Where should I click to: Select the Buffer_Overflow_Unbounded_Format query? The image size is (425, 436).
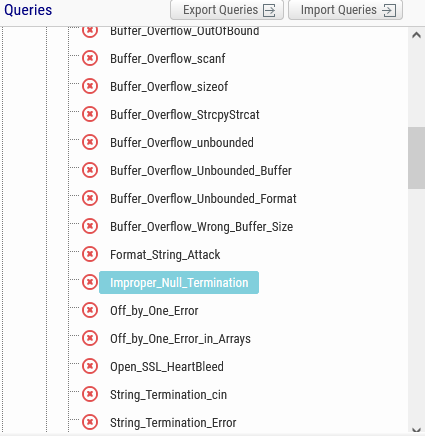(203, 199)
